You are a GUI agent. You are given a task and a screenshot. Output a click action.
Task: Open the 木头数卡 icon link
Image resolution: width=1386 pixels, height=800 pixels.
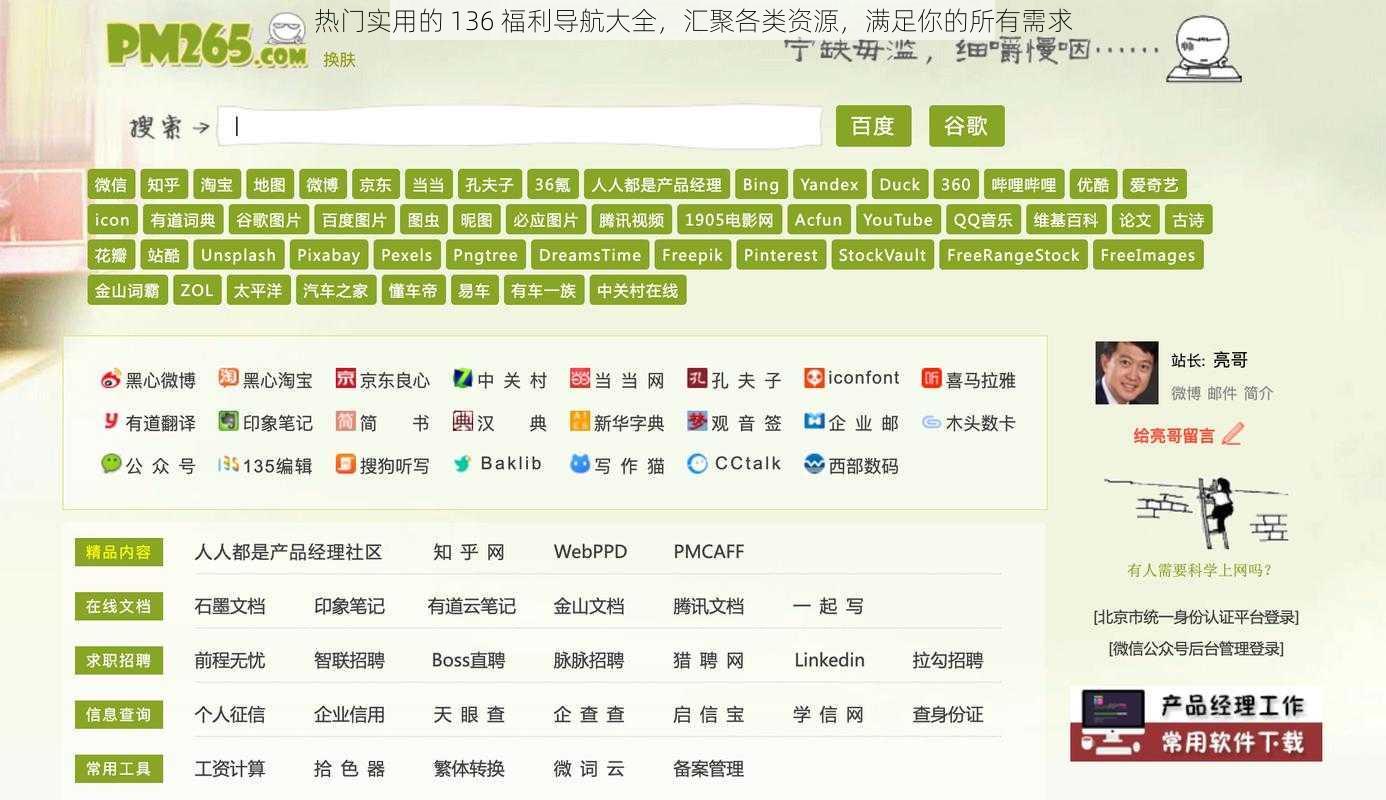969,423
